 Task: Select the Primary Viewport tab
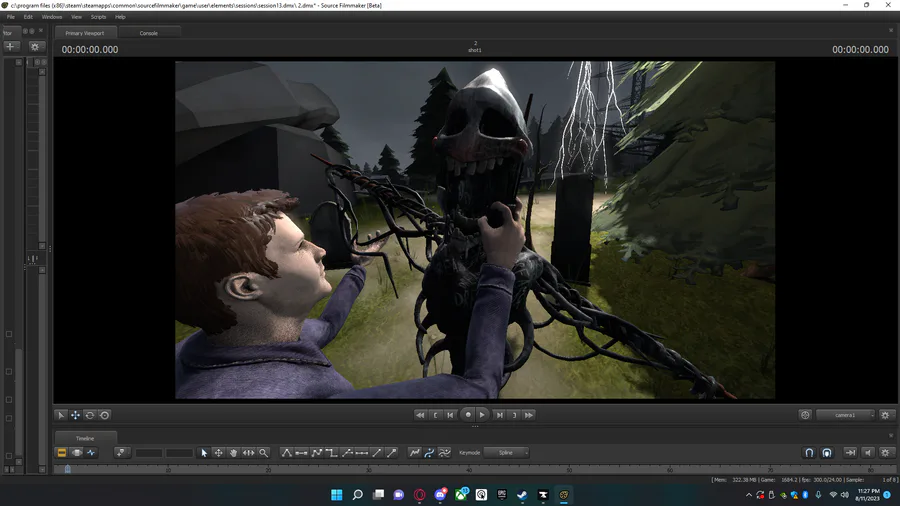85,33
